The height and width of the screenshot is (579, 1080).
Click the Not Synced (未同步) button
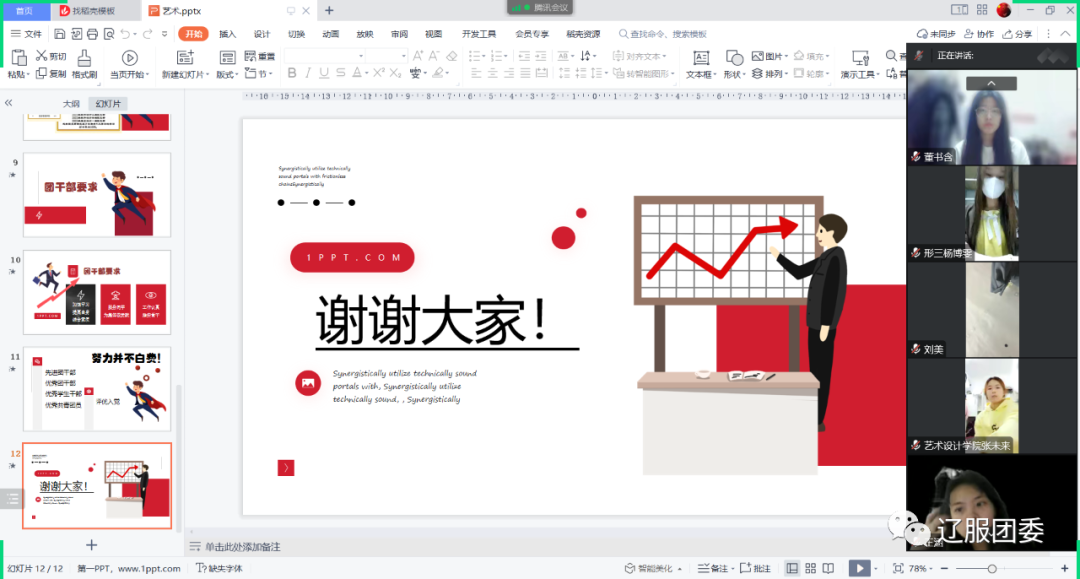tap(936, 34)
